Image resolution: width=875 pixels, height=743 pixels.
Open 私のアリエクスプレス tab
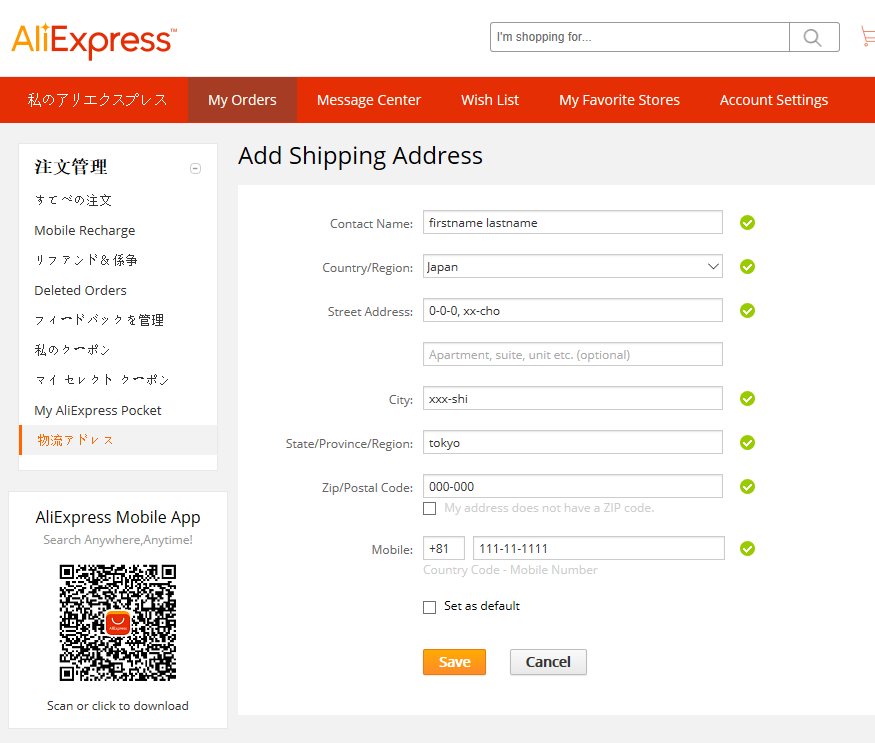coord(97,100)
